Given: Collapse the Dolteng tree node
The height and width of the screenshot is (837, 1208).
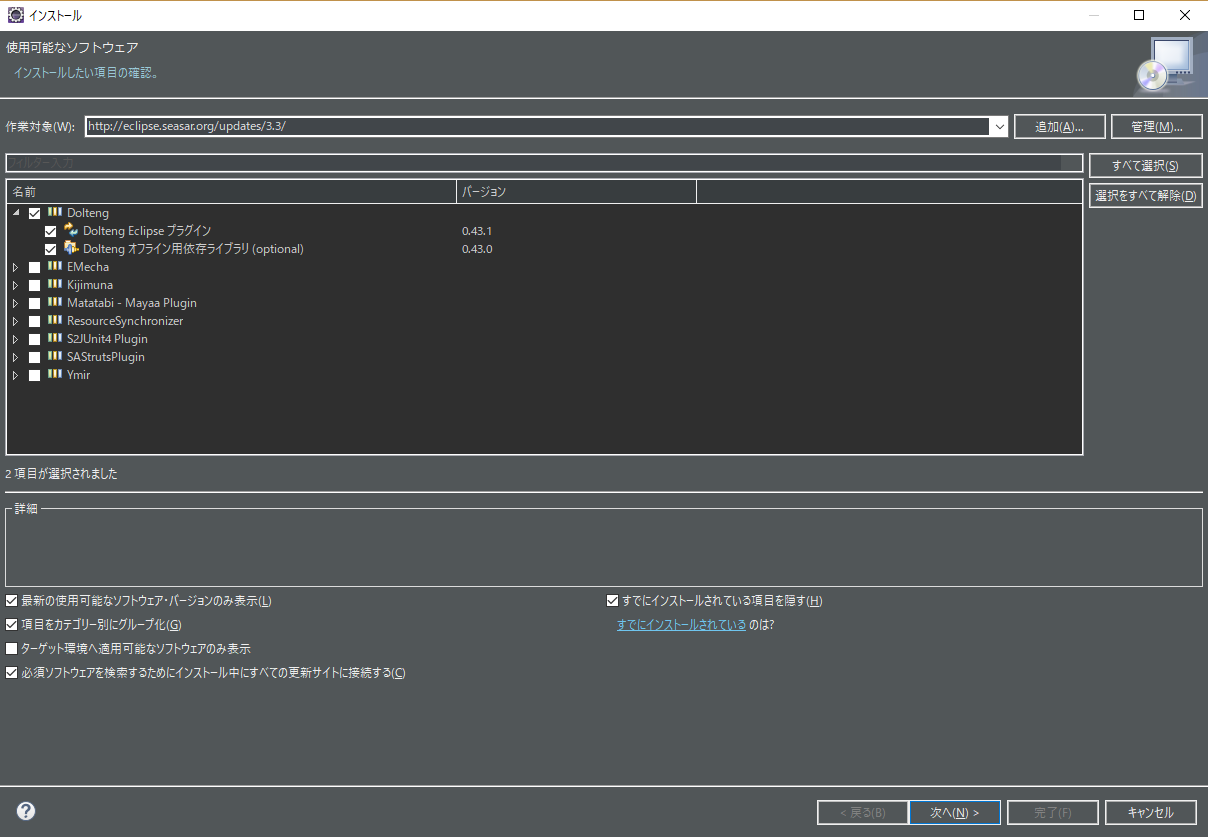Looking at the screenshot, I should pyautogui.click(x=16, y=213).
